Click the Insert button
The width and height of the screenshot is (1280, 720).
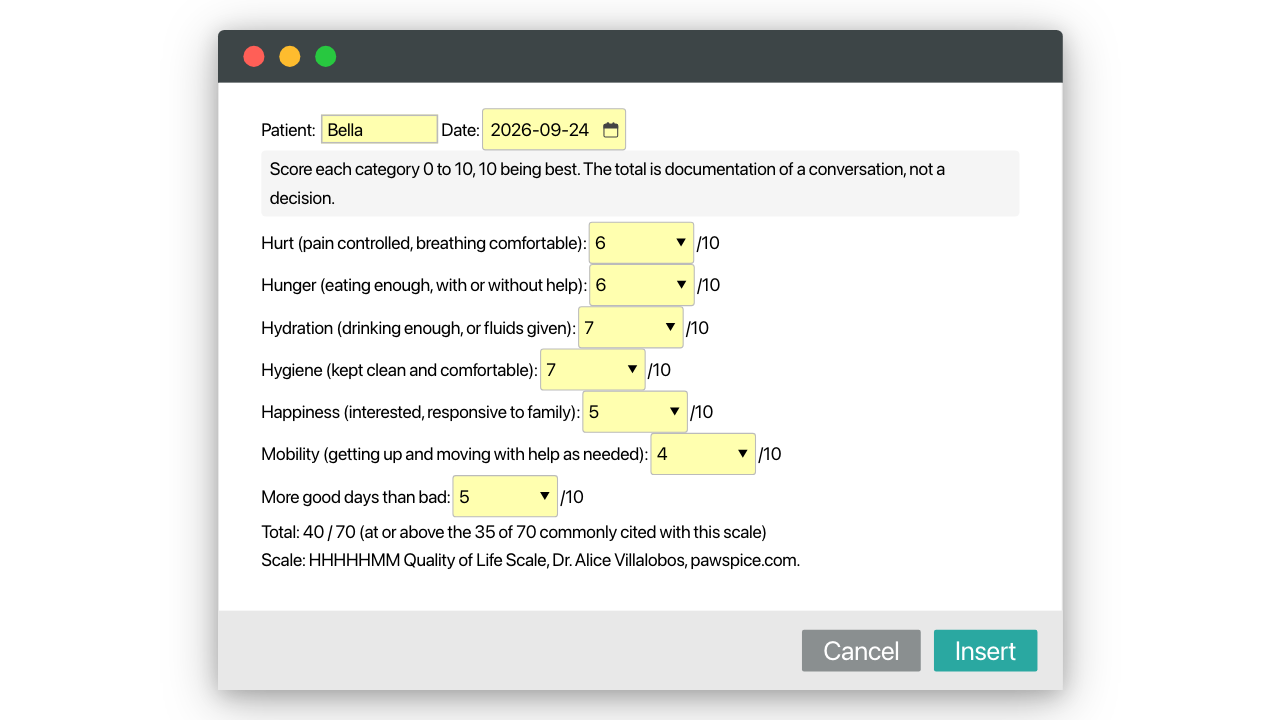(x=985, y=651)
